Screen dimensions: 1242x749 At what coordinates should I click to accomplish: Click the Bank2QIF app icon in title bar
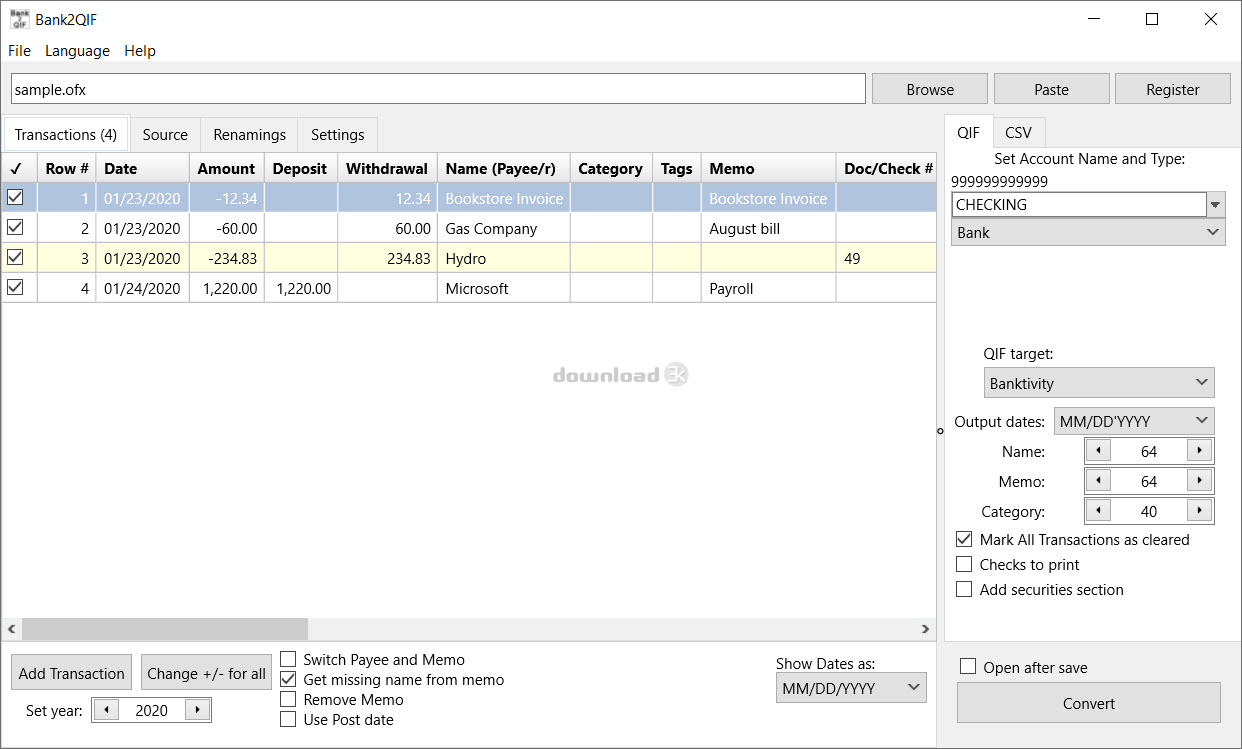[19, 19]
